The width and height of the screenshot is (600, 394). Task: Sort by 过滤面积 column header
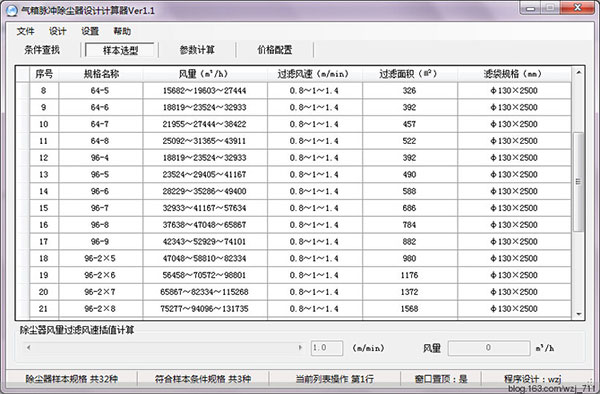409,74
